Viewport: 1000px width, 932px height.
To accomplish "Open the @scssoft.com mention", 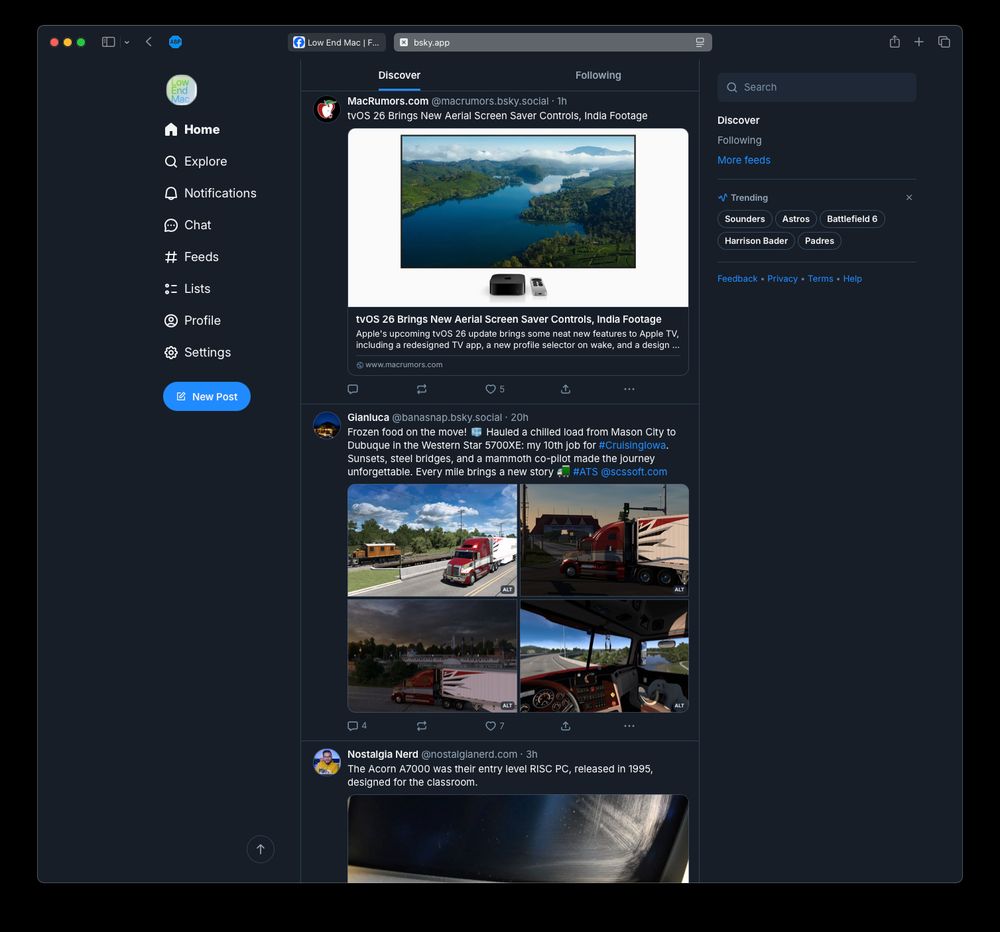I will pyautogui.click(x=634, y=472).
